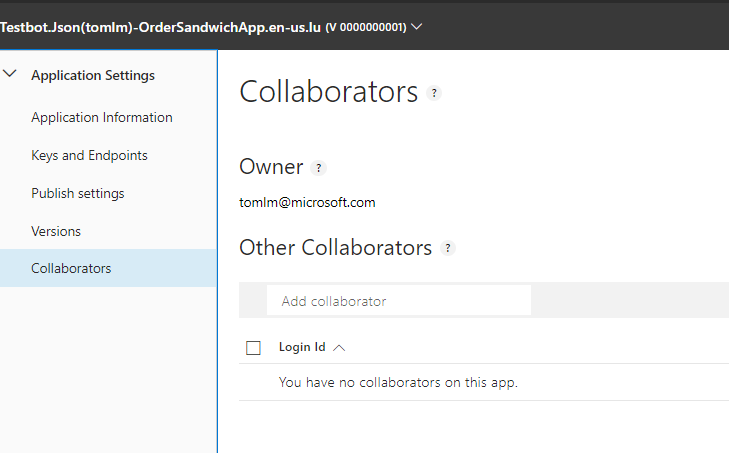The height and width of the screenshot is (453, 729).
Task: Click the help icon next to Owner
Action: pos(318,168)
